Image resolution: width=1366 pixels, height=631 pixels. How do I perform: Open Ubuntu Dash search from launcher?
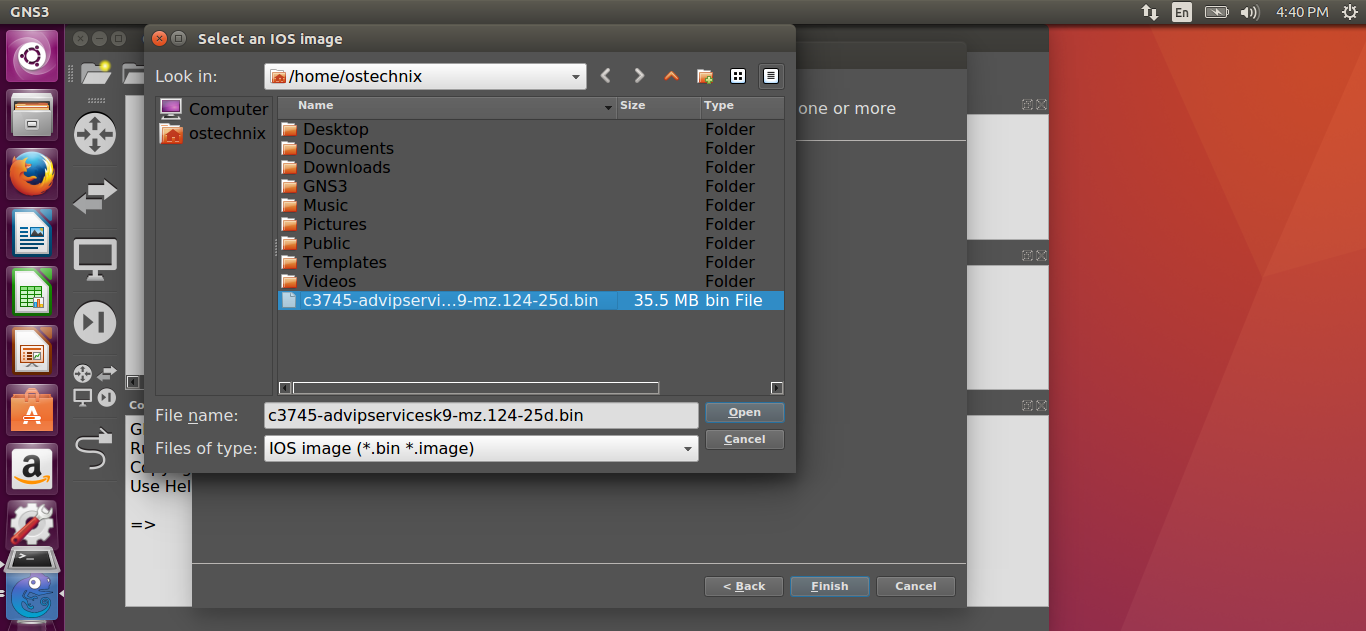[32, 56]
